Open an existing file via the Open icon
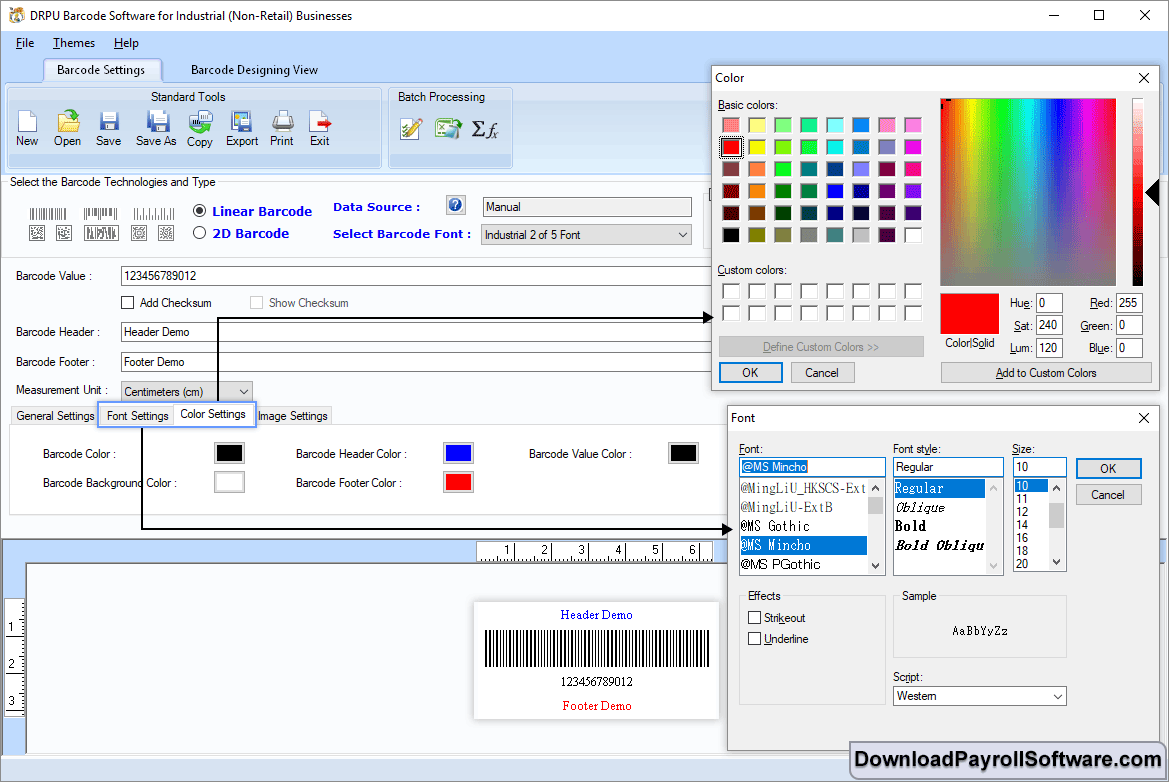Screen dimensions: 1169x782 coord(67,121)
